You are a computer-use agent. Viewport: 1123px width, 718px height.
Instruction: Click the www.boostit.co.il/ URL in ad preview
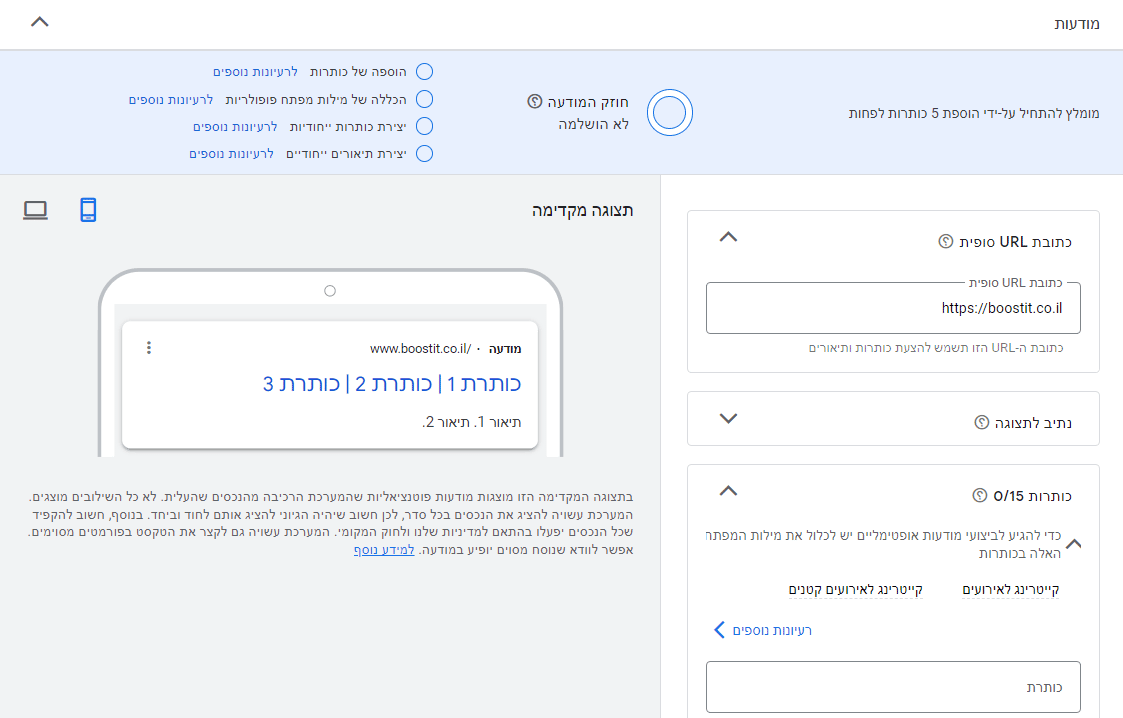coord(420,349)
